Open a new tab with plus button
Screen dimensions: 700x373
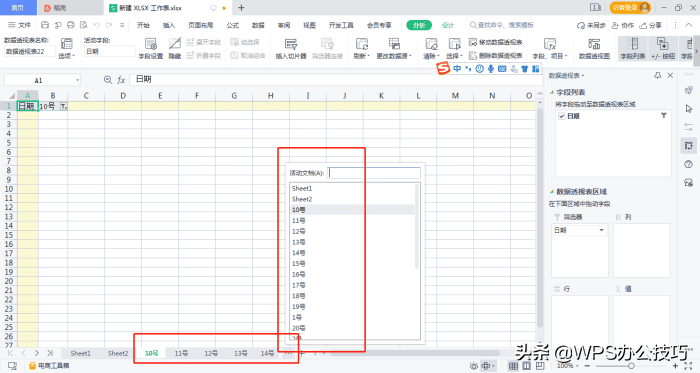(241, 8)
